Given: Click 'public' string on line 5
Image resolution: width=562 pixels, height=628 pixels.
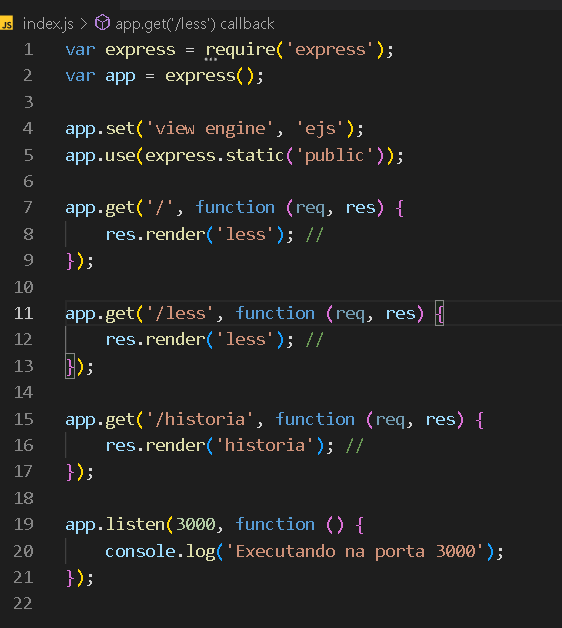Looking at the screenshot, I should 335,155.
